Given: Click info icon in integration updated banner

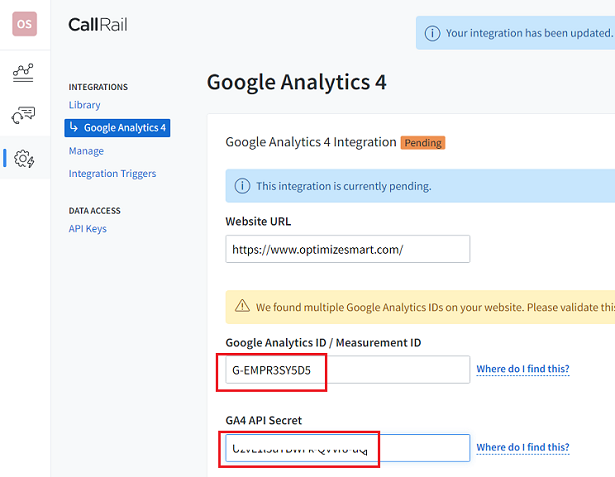Looking at the screenshot, I should pos(433,33).
